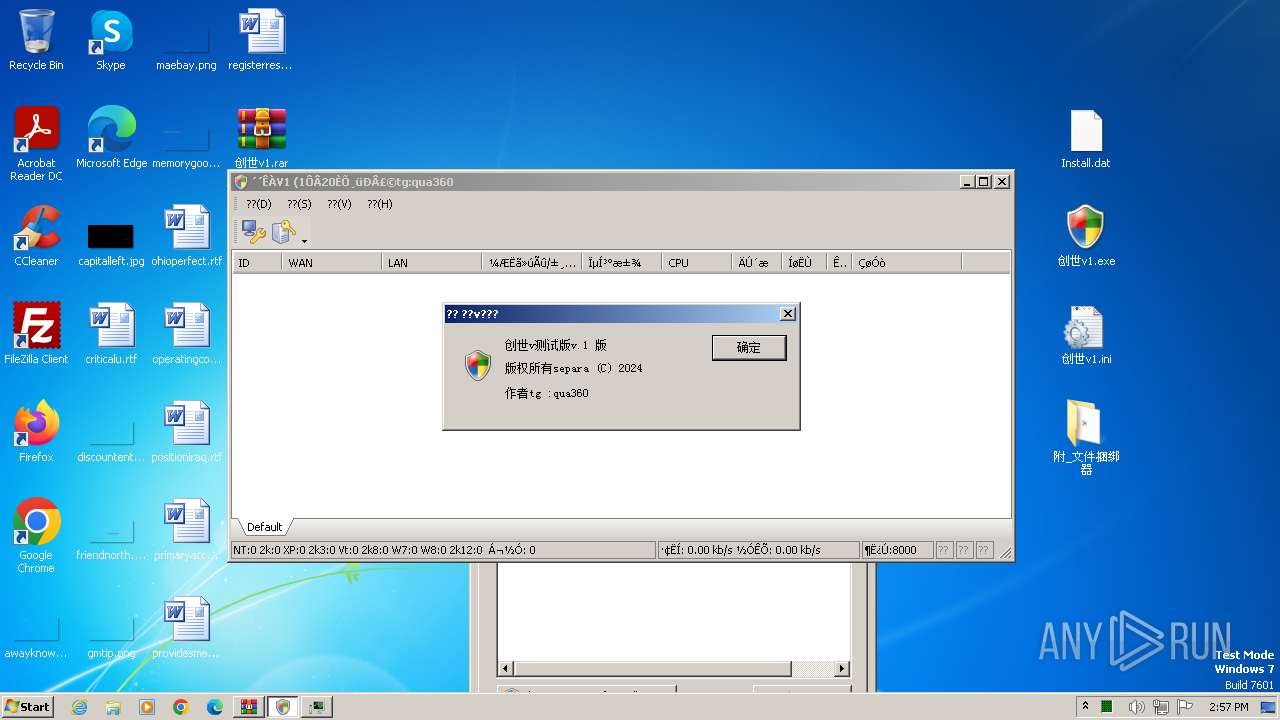Open CCleaner desktop shortcut
The width and height of the screenshot is (1280, 720).
click(x=36, y=237)
